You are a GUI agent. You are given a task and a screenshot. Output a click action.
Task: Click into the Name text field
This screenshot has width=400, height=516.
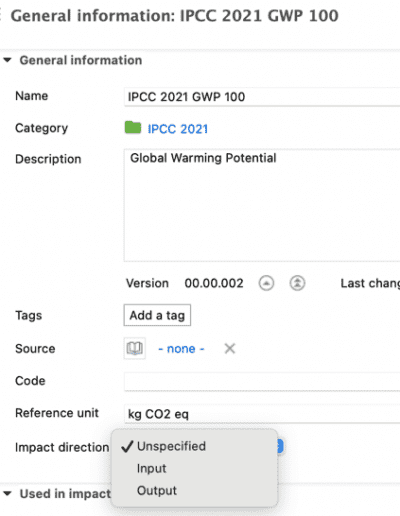tap(262, 97)
